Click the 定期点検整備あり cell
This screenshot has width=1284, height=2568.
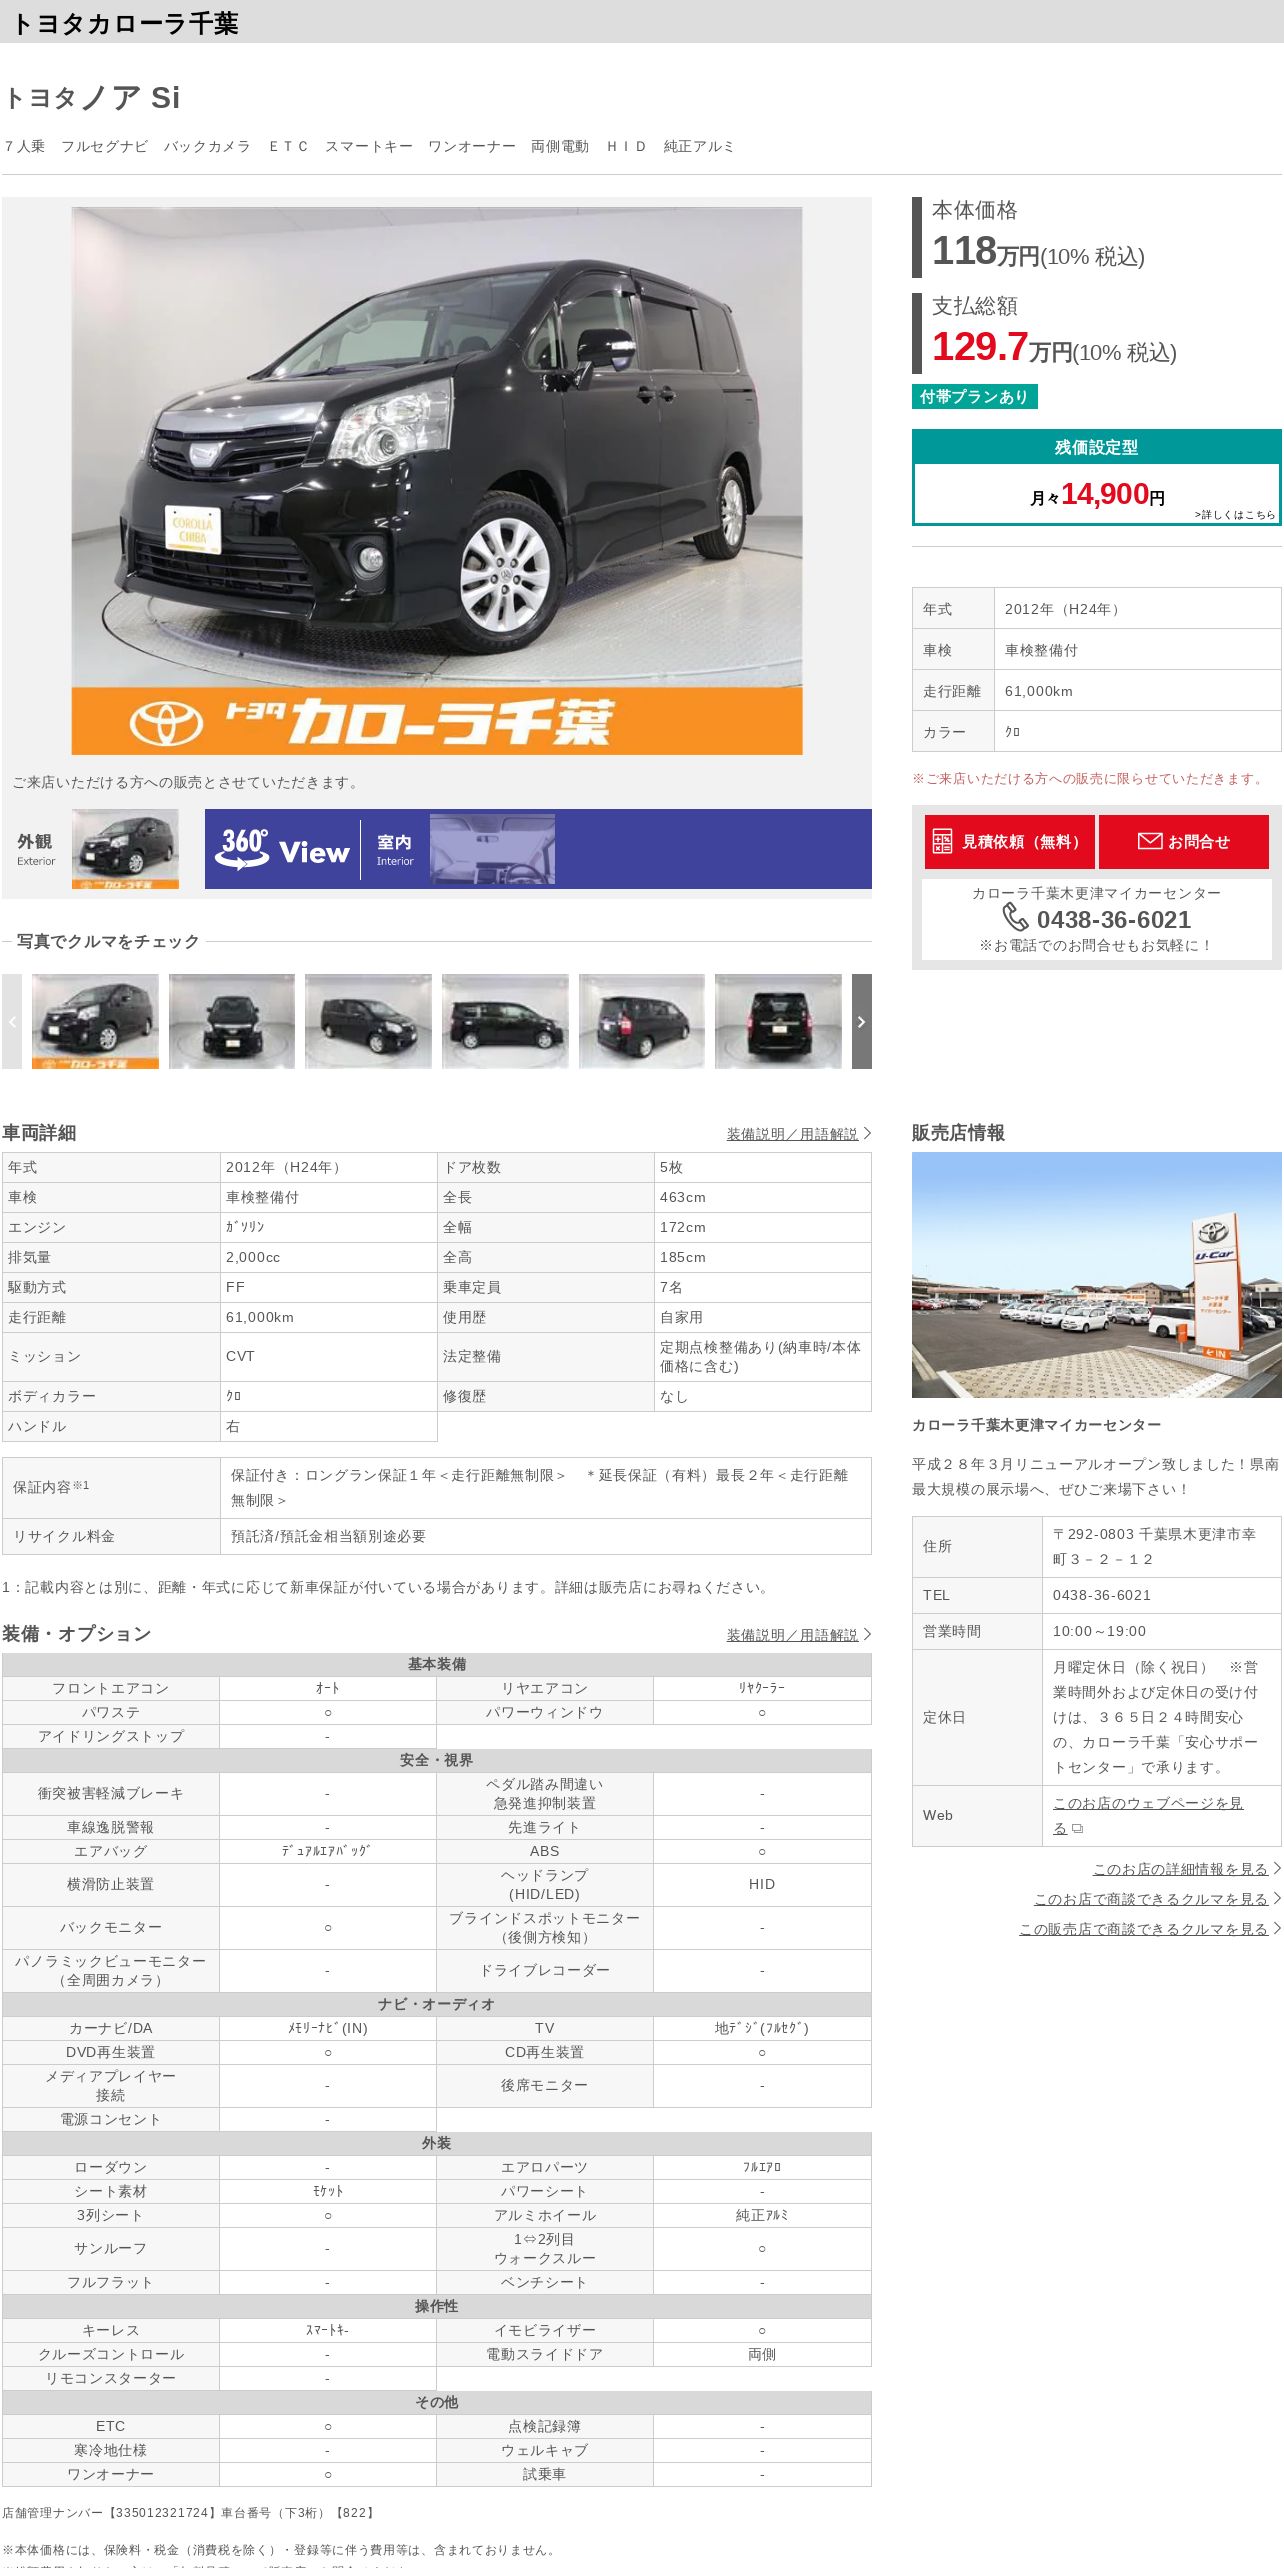point(762,1356)
